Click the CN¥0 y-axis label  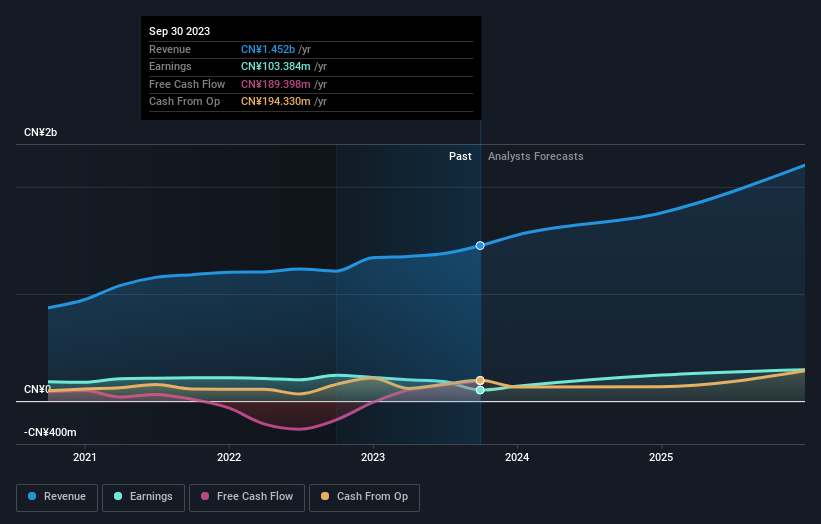(x=37, y=389)
